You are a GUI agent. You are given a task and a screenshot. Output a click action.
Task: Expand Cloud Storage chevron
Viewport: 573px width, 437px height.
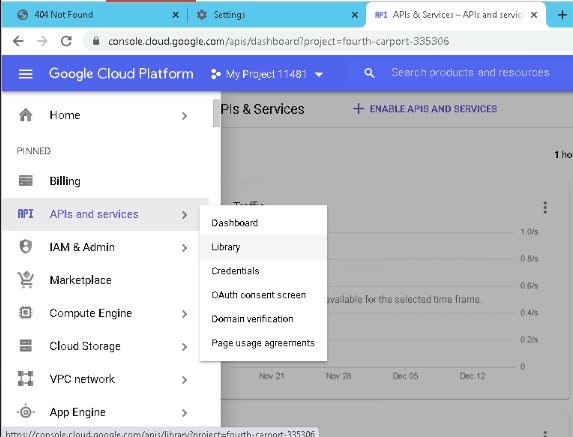pos(185,347)
